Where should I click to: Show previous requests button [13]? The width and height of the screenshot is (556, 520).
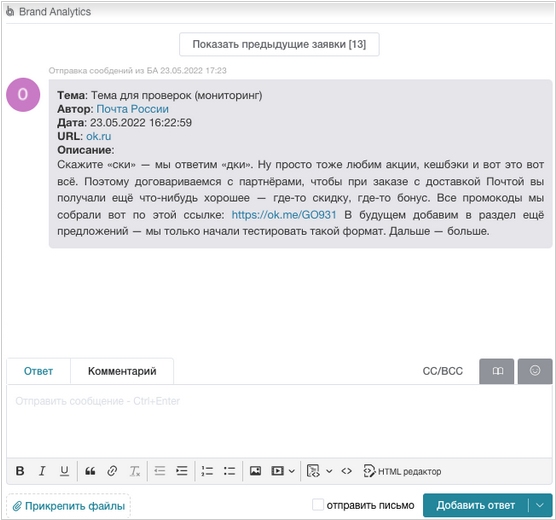[279, 44]
